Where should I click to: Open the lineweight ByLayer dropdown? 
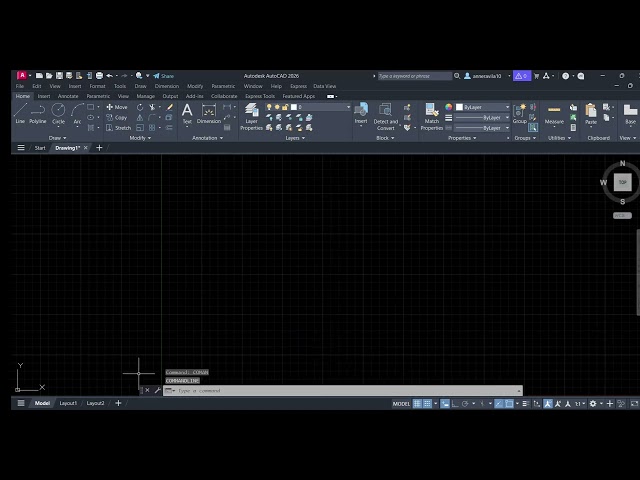[482, 118]
